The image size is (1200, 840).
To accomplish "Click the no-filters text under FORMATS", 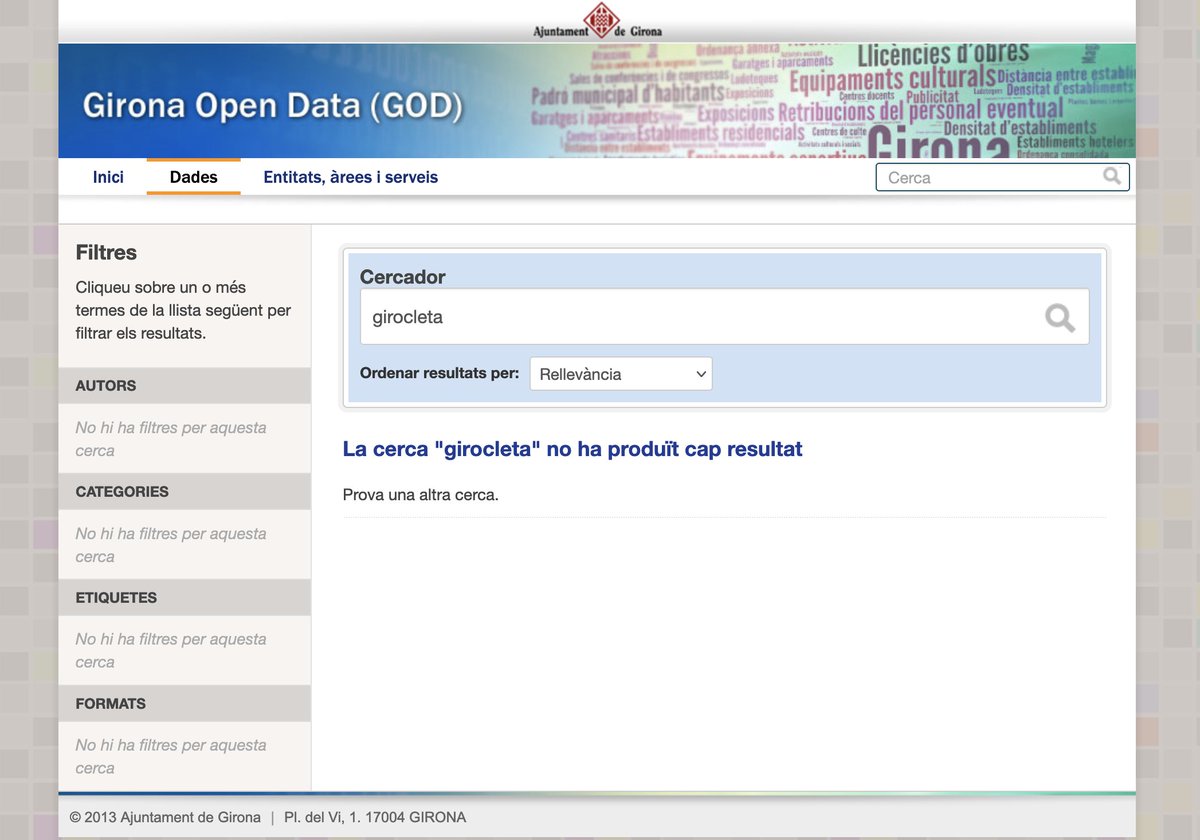I will click(171, 757).
